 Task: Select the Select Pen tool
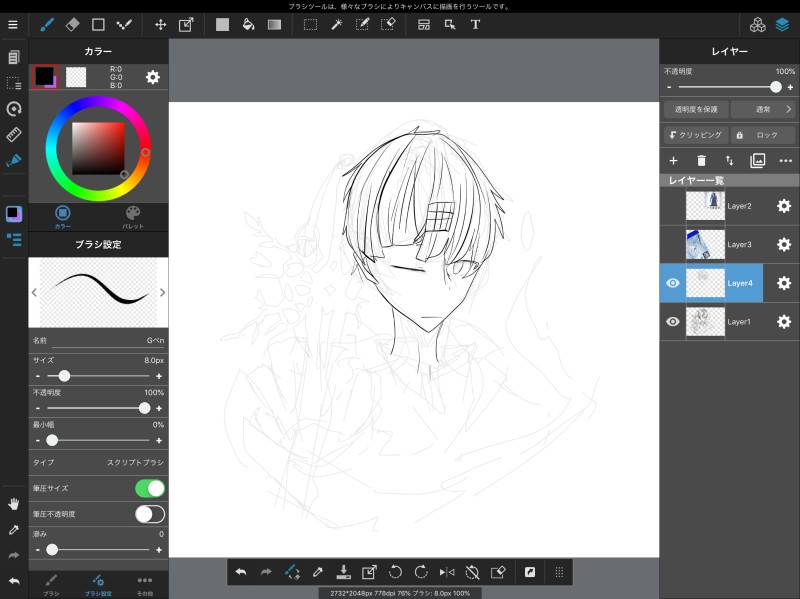[x=362, y=24]
